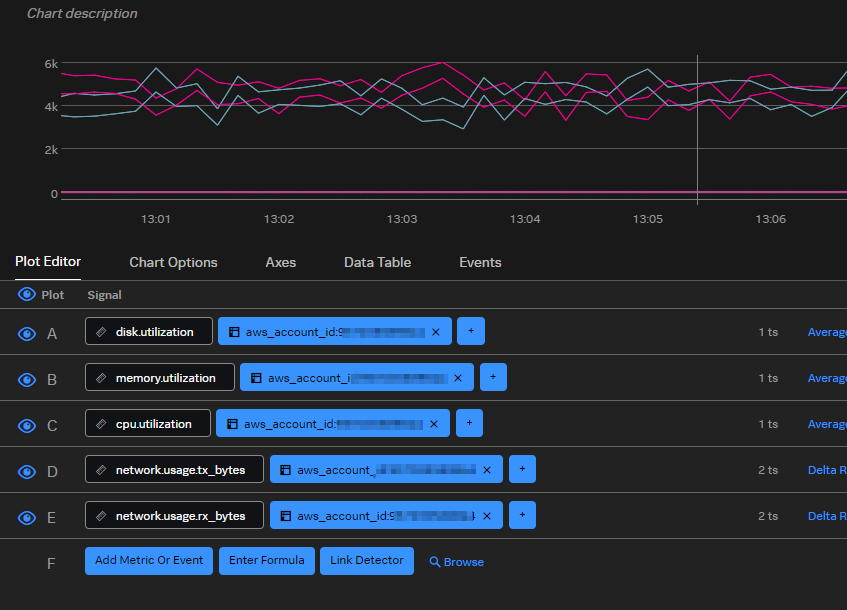Click the pencil icon on memory.utilization pill
Image resolution: width=847 pixels, height=610 pixels.
click(99, 377)
